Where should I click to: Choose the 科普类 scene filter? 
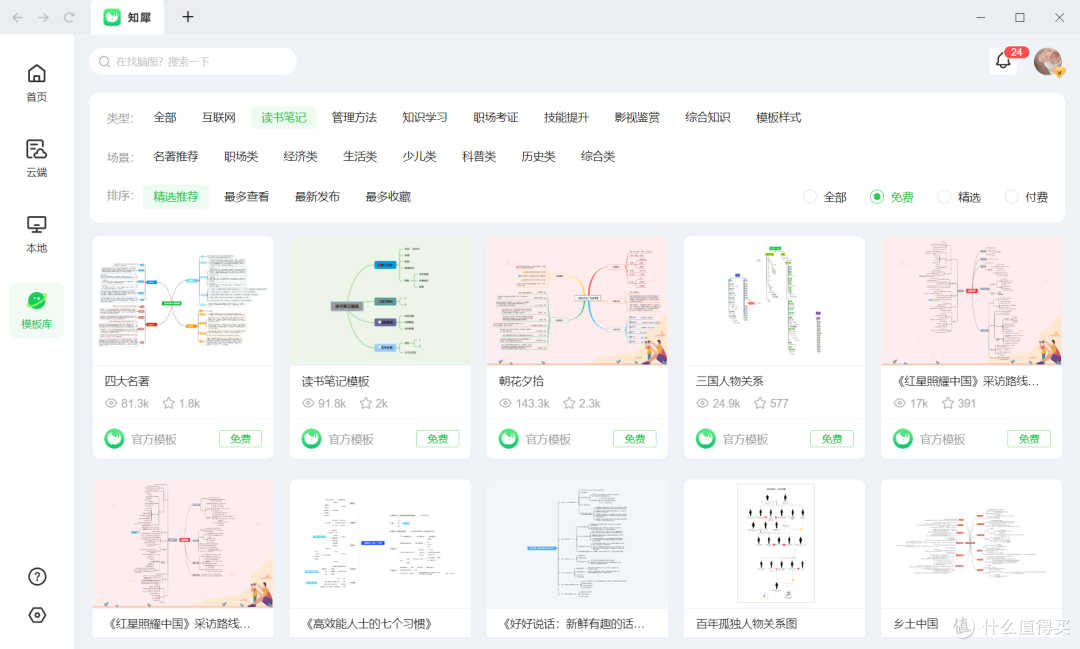click(x=479, y=157)
